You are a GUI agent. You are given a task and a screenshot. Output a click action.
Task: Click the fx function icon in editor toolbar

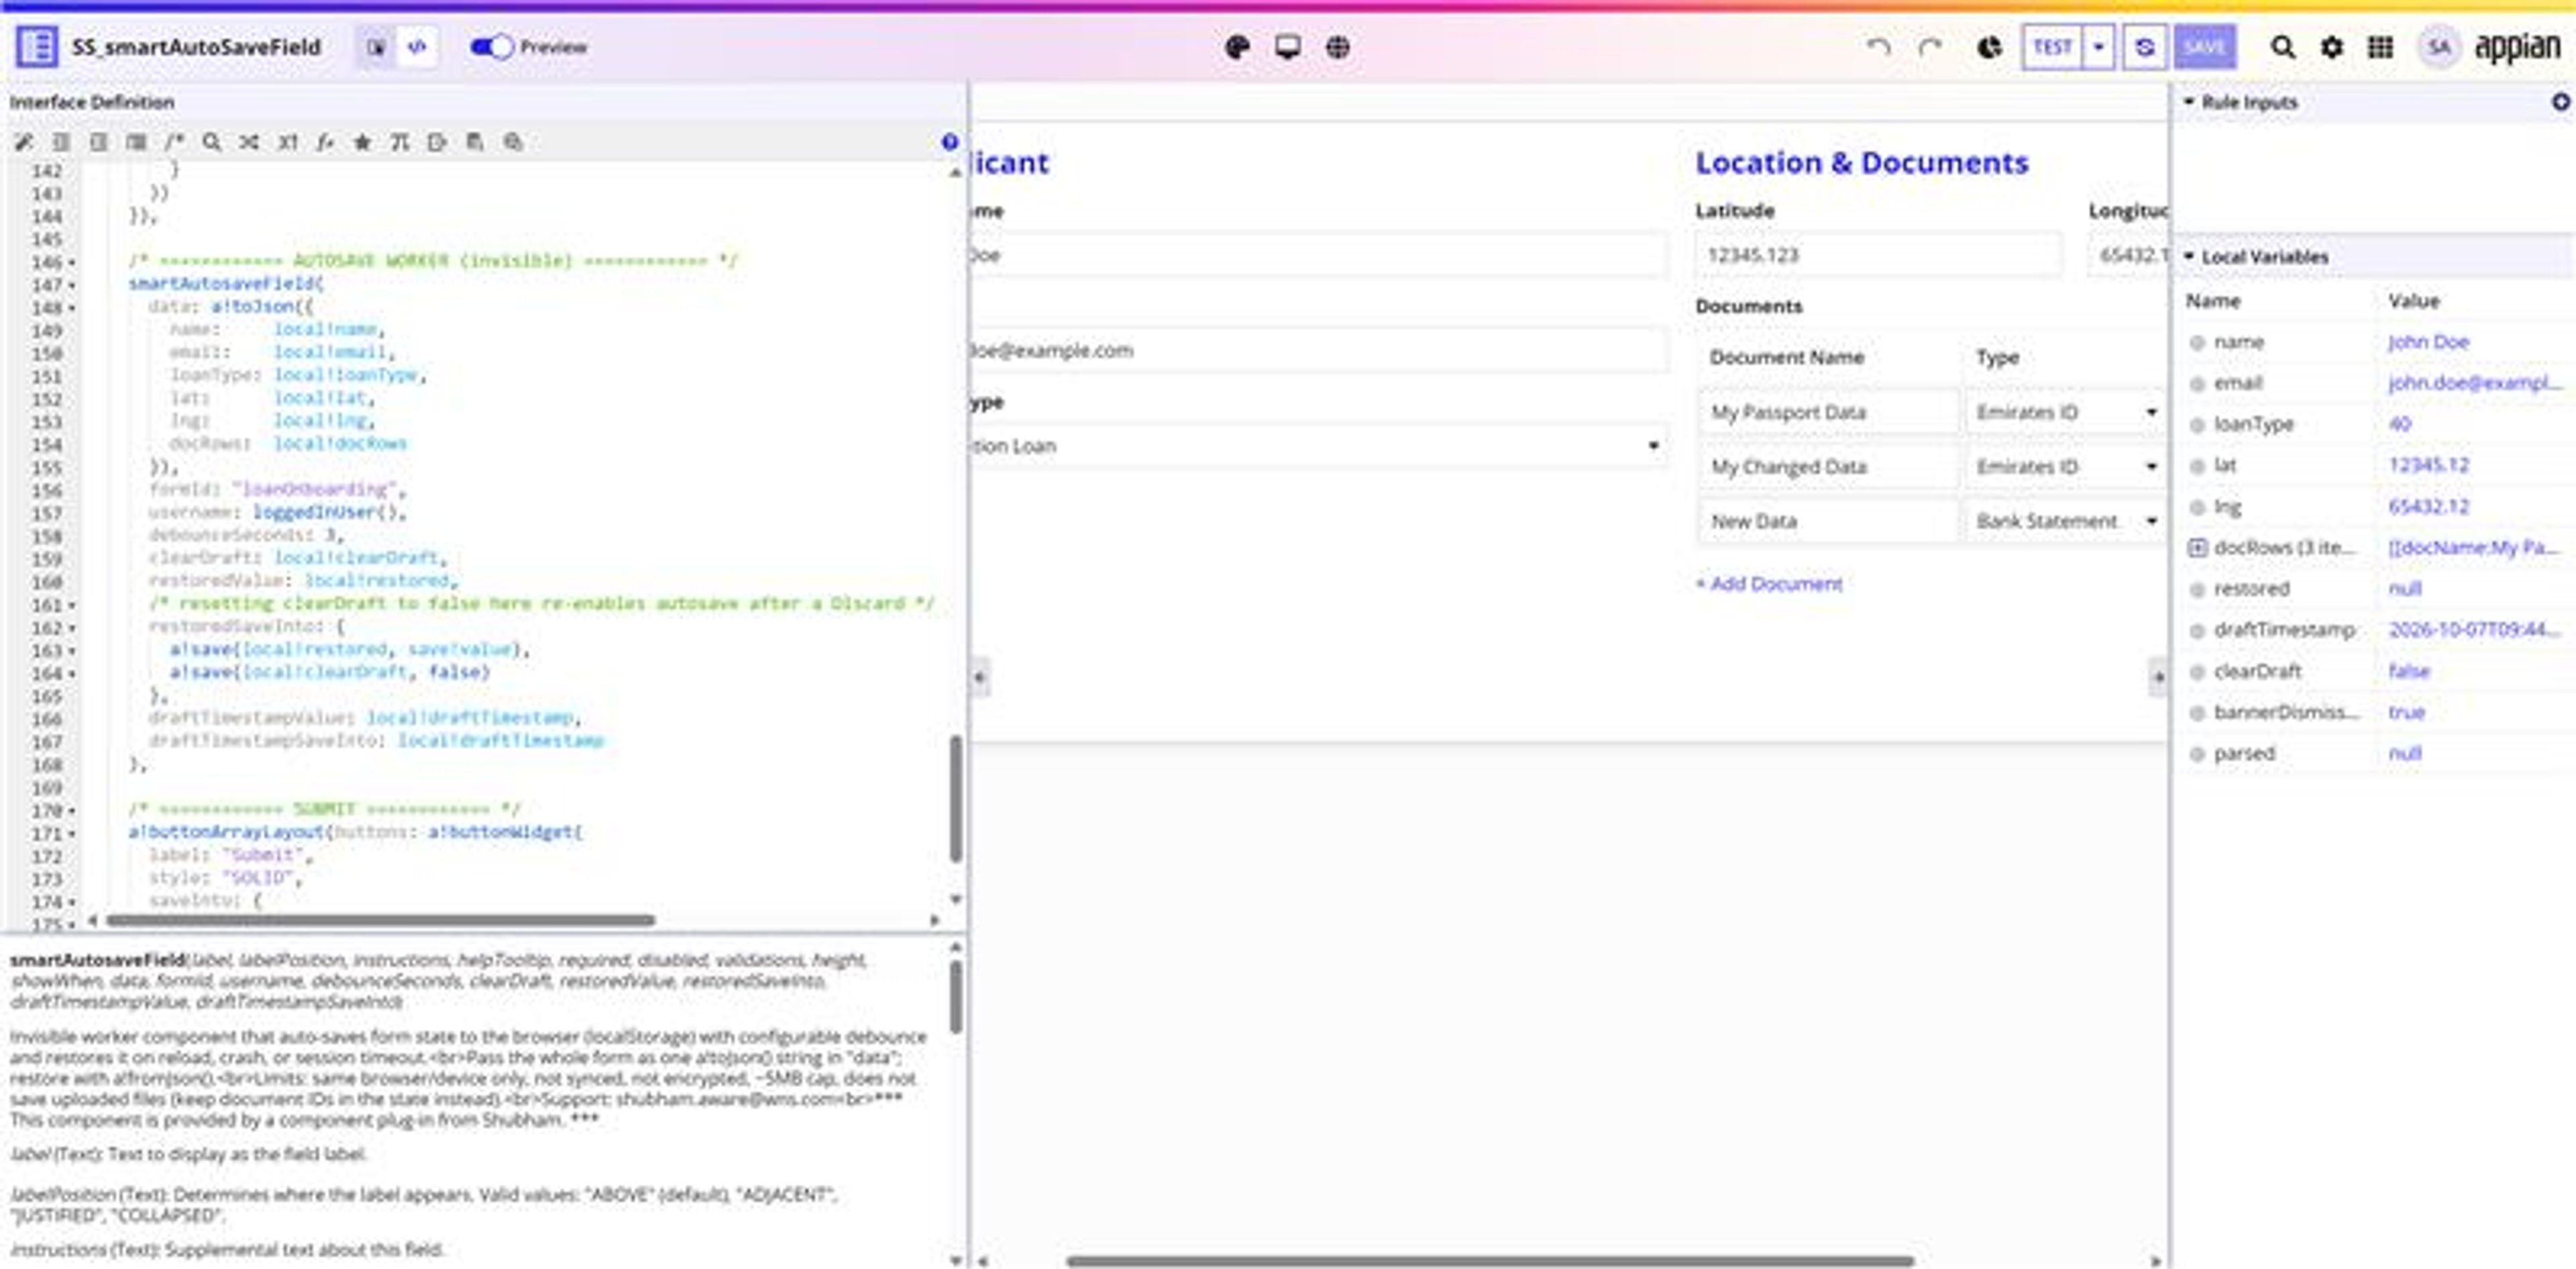pos(324,142)
